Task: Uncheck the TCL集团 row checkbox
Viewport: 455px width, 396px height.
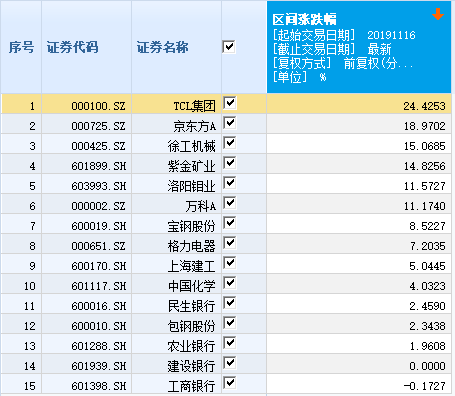Action: click(230, 103)
